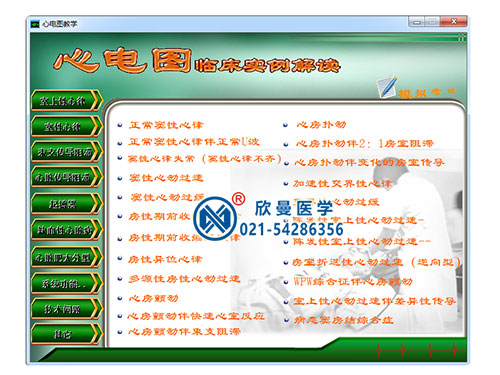Minimize the 心电图教学 window
The width and height of the screenshot is (500, 375).
point(416,22)
